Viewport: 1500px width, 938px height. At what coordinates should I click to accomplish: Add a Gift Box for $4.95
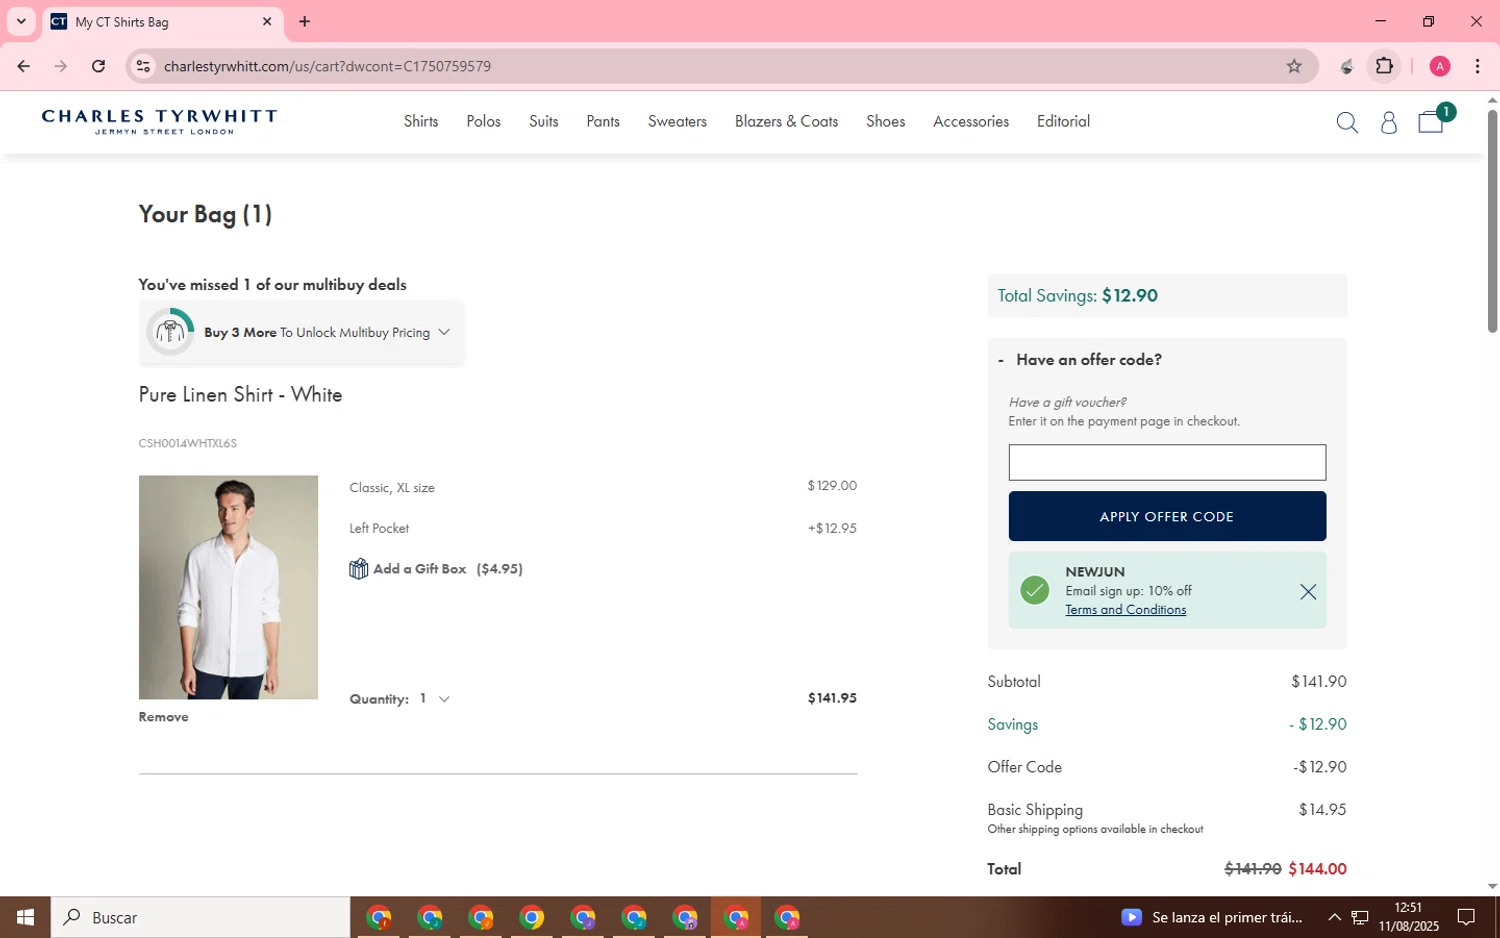tap(436, 569)
